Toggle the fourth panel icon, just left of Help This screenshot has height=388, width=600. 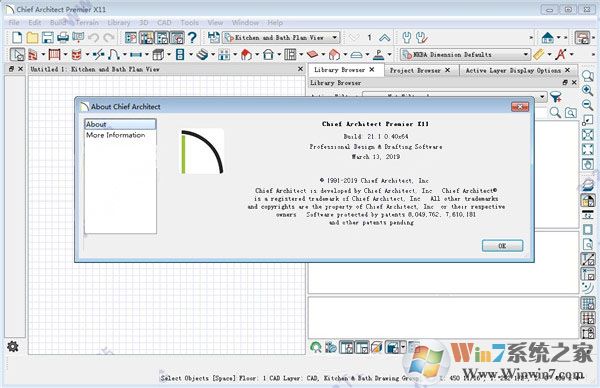coord(177,37)
